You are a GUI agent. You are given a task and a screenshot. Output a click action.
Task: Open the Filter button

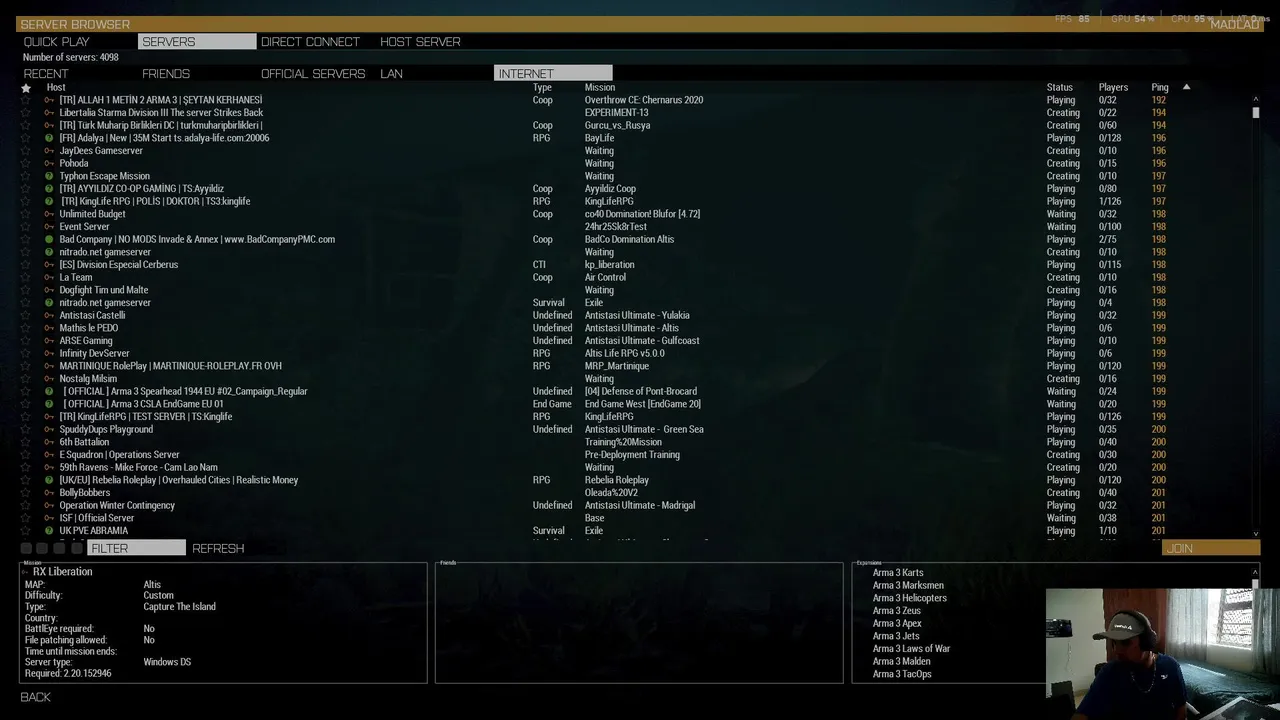coord(136,548)
